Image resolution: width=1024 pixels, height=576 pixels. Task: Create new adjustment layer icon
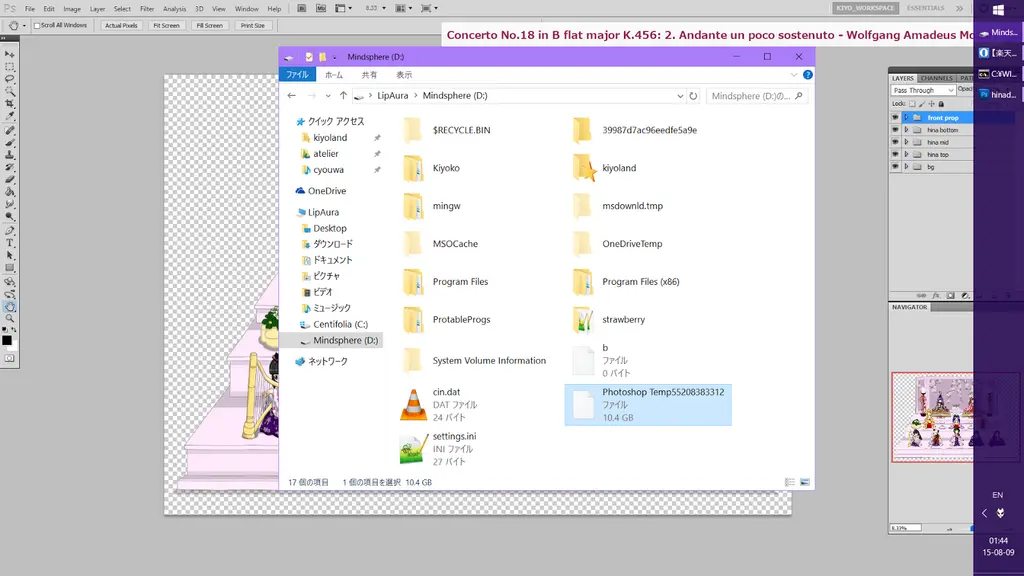tap(965, 296)
